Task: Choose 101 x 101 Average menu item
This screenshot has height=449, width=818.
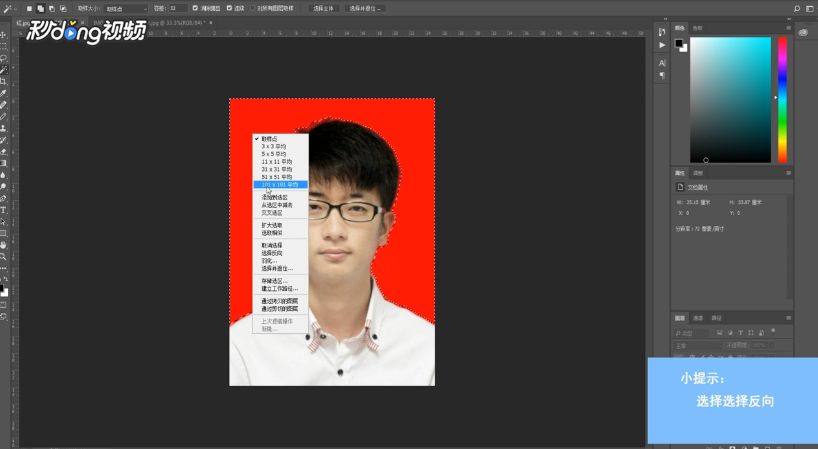Action: [x=280, y=185]
